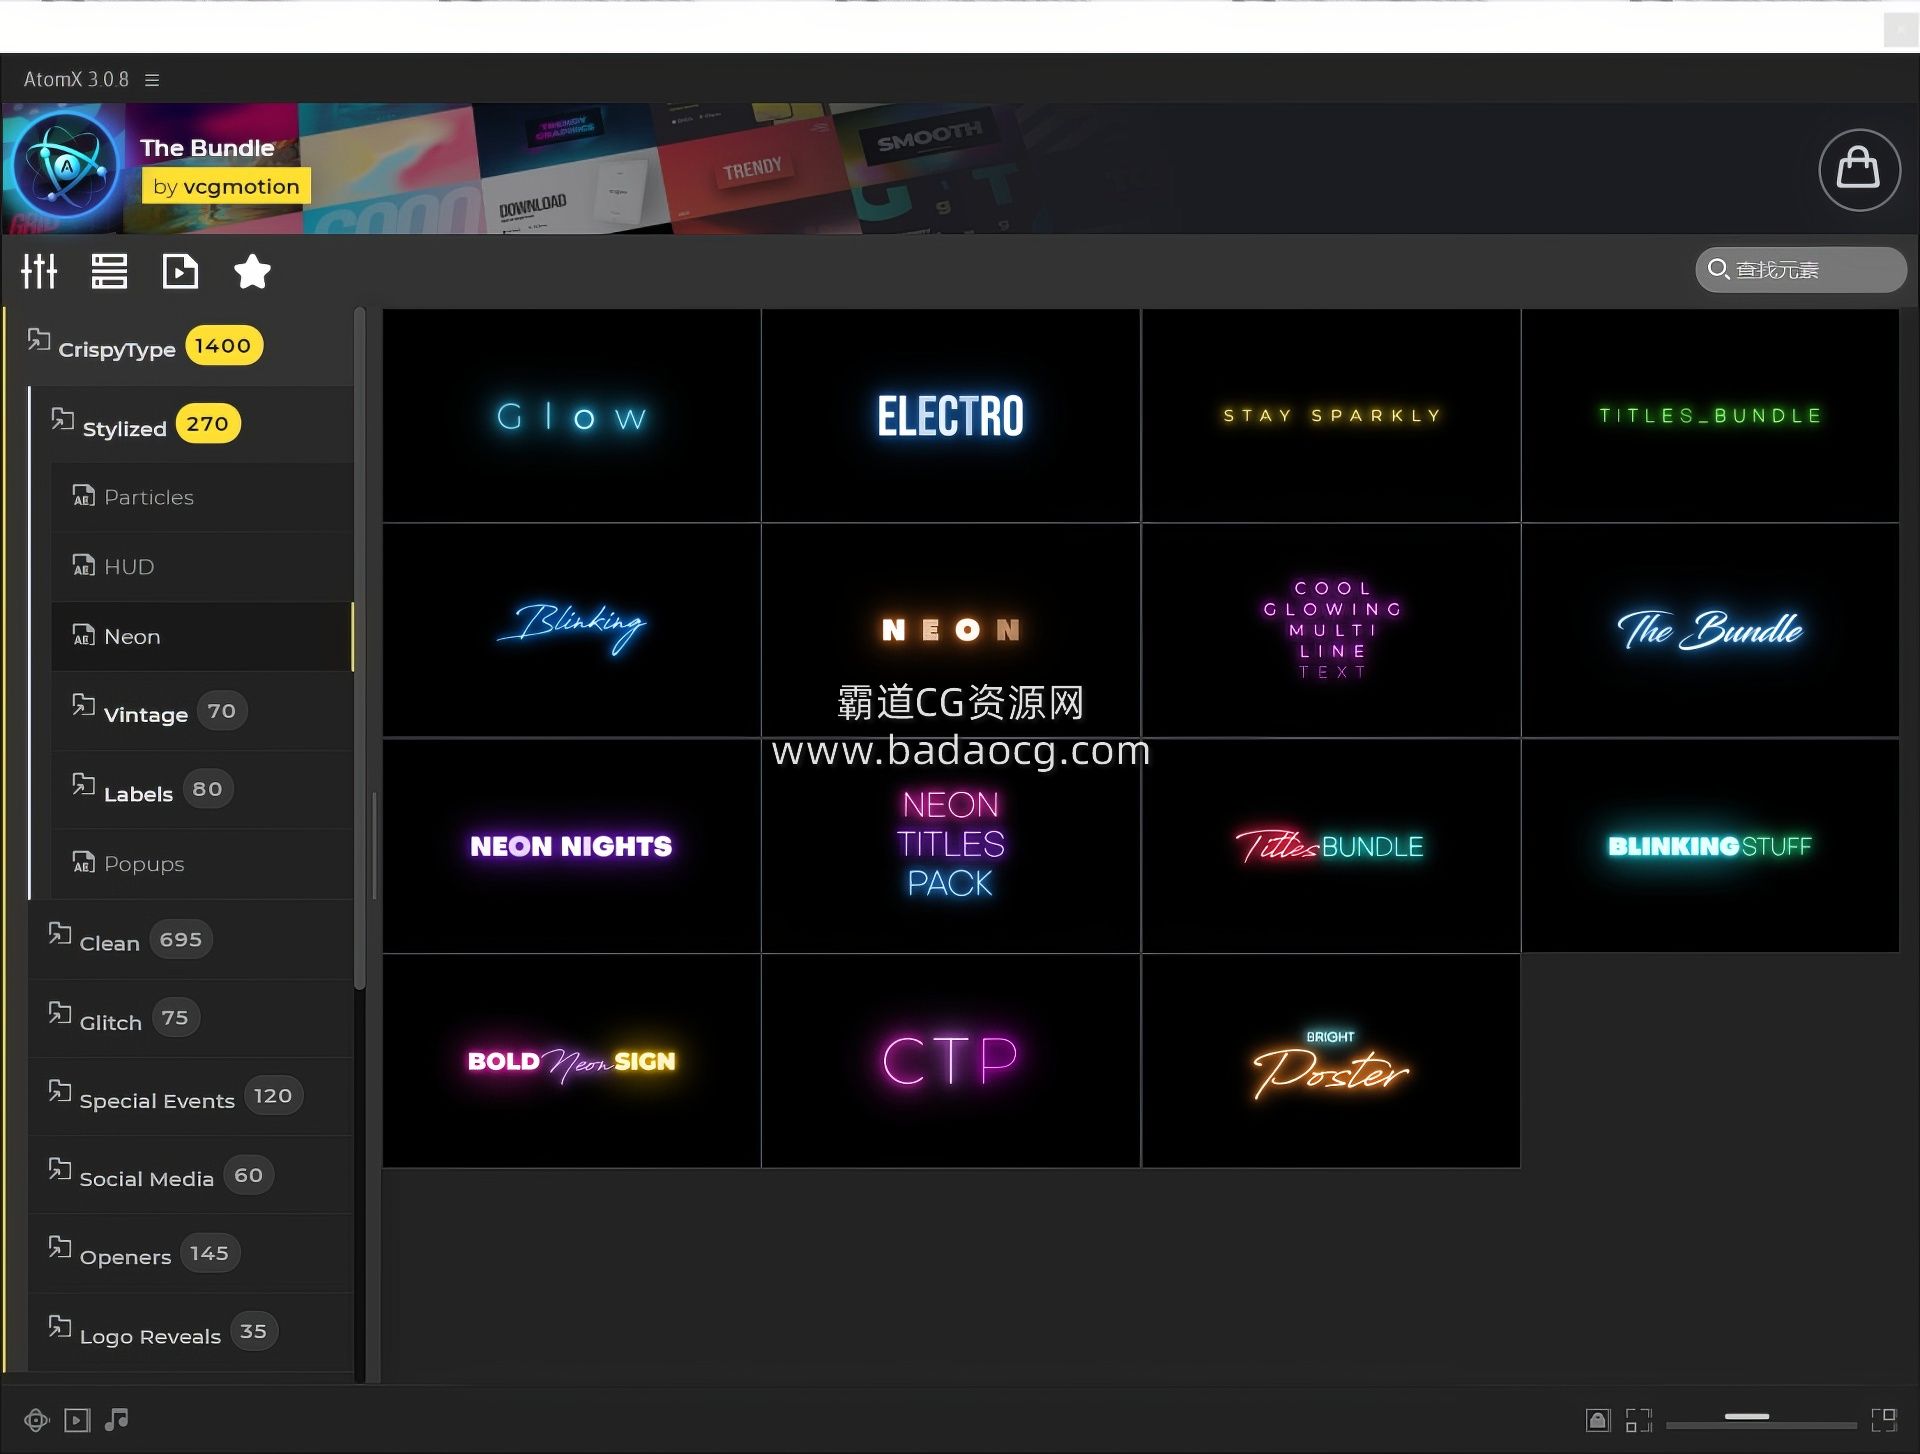Click the file with play icon
1920x1454 pixels.
[x=180, y=271]
